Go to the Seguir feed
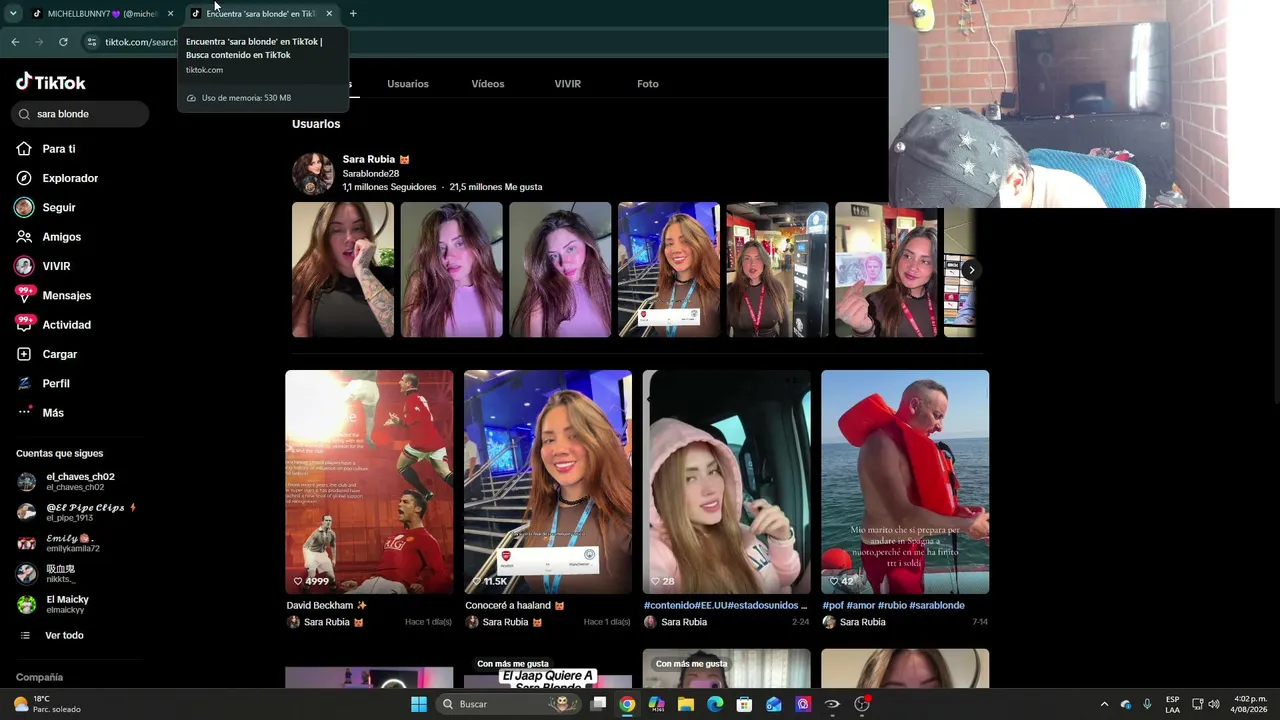 click(x=46, y=207)
